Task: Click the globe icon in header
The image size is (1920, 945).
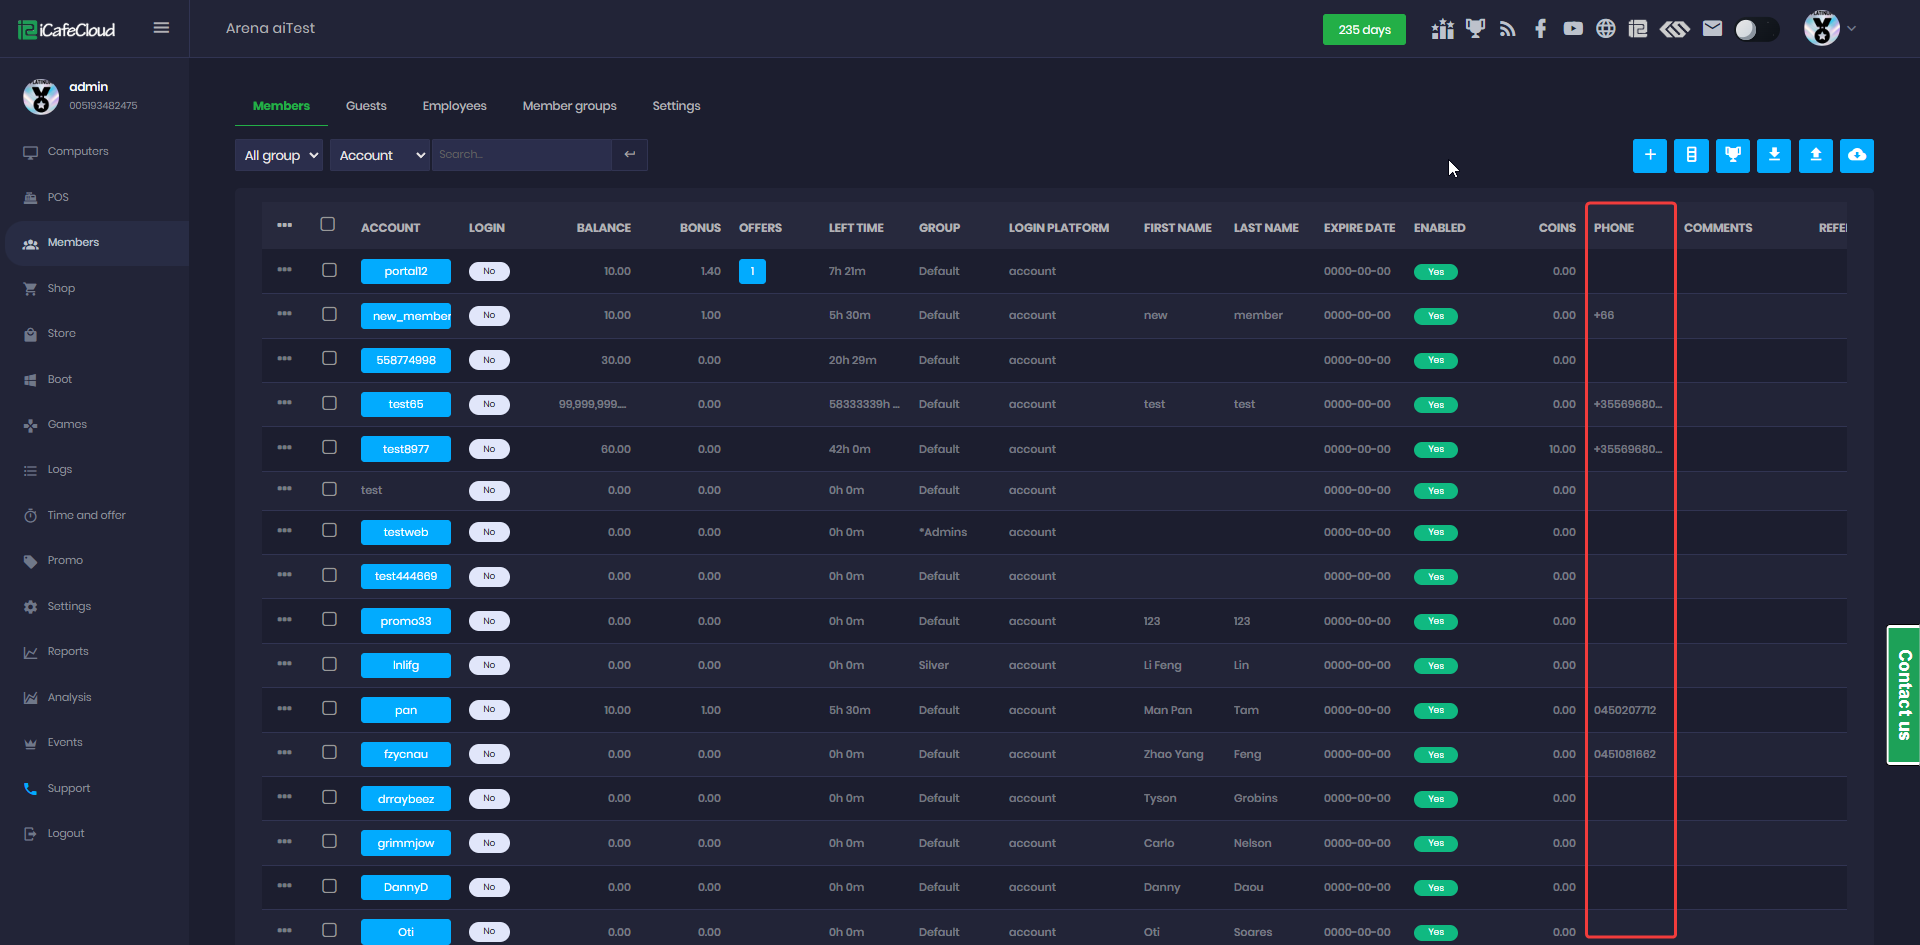Action: tap(1605, 29)
